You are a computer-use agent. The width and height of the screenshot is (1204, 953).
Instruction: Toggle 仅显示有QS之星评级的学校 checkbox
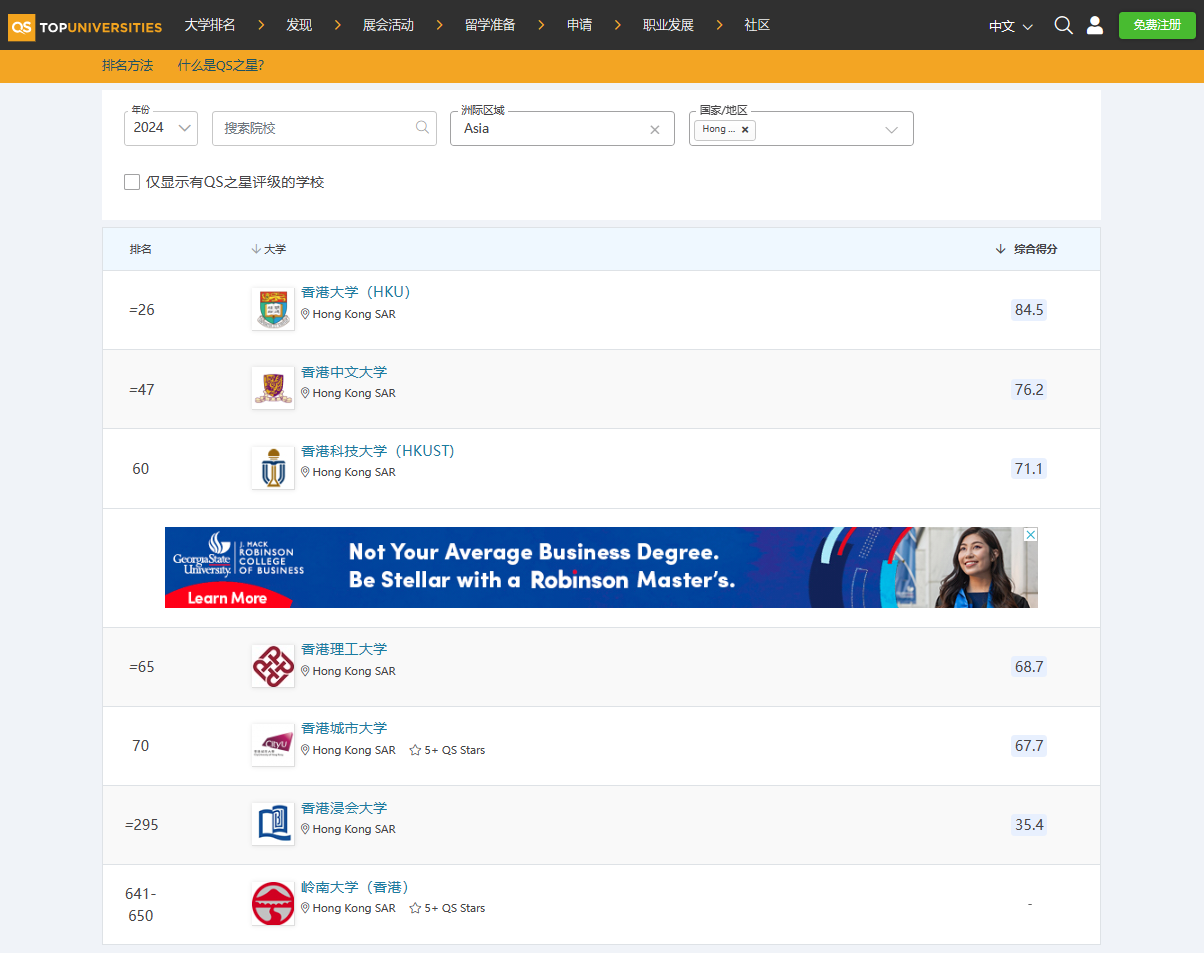(x=132, y=182)
